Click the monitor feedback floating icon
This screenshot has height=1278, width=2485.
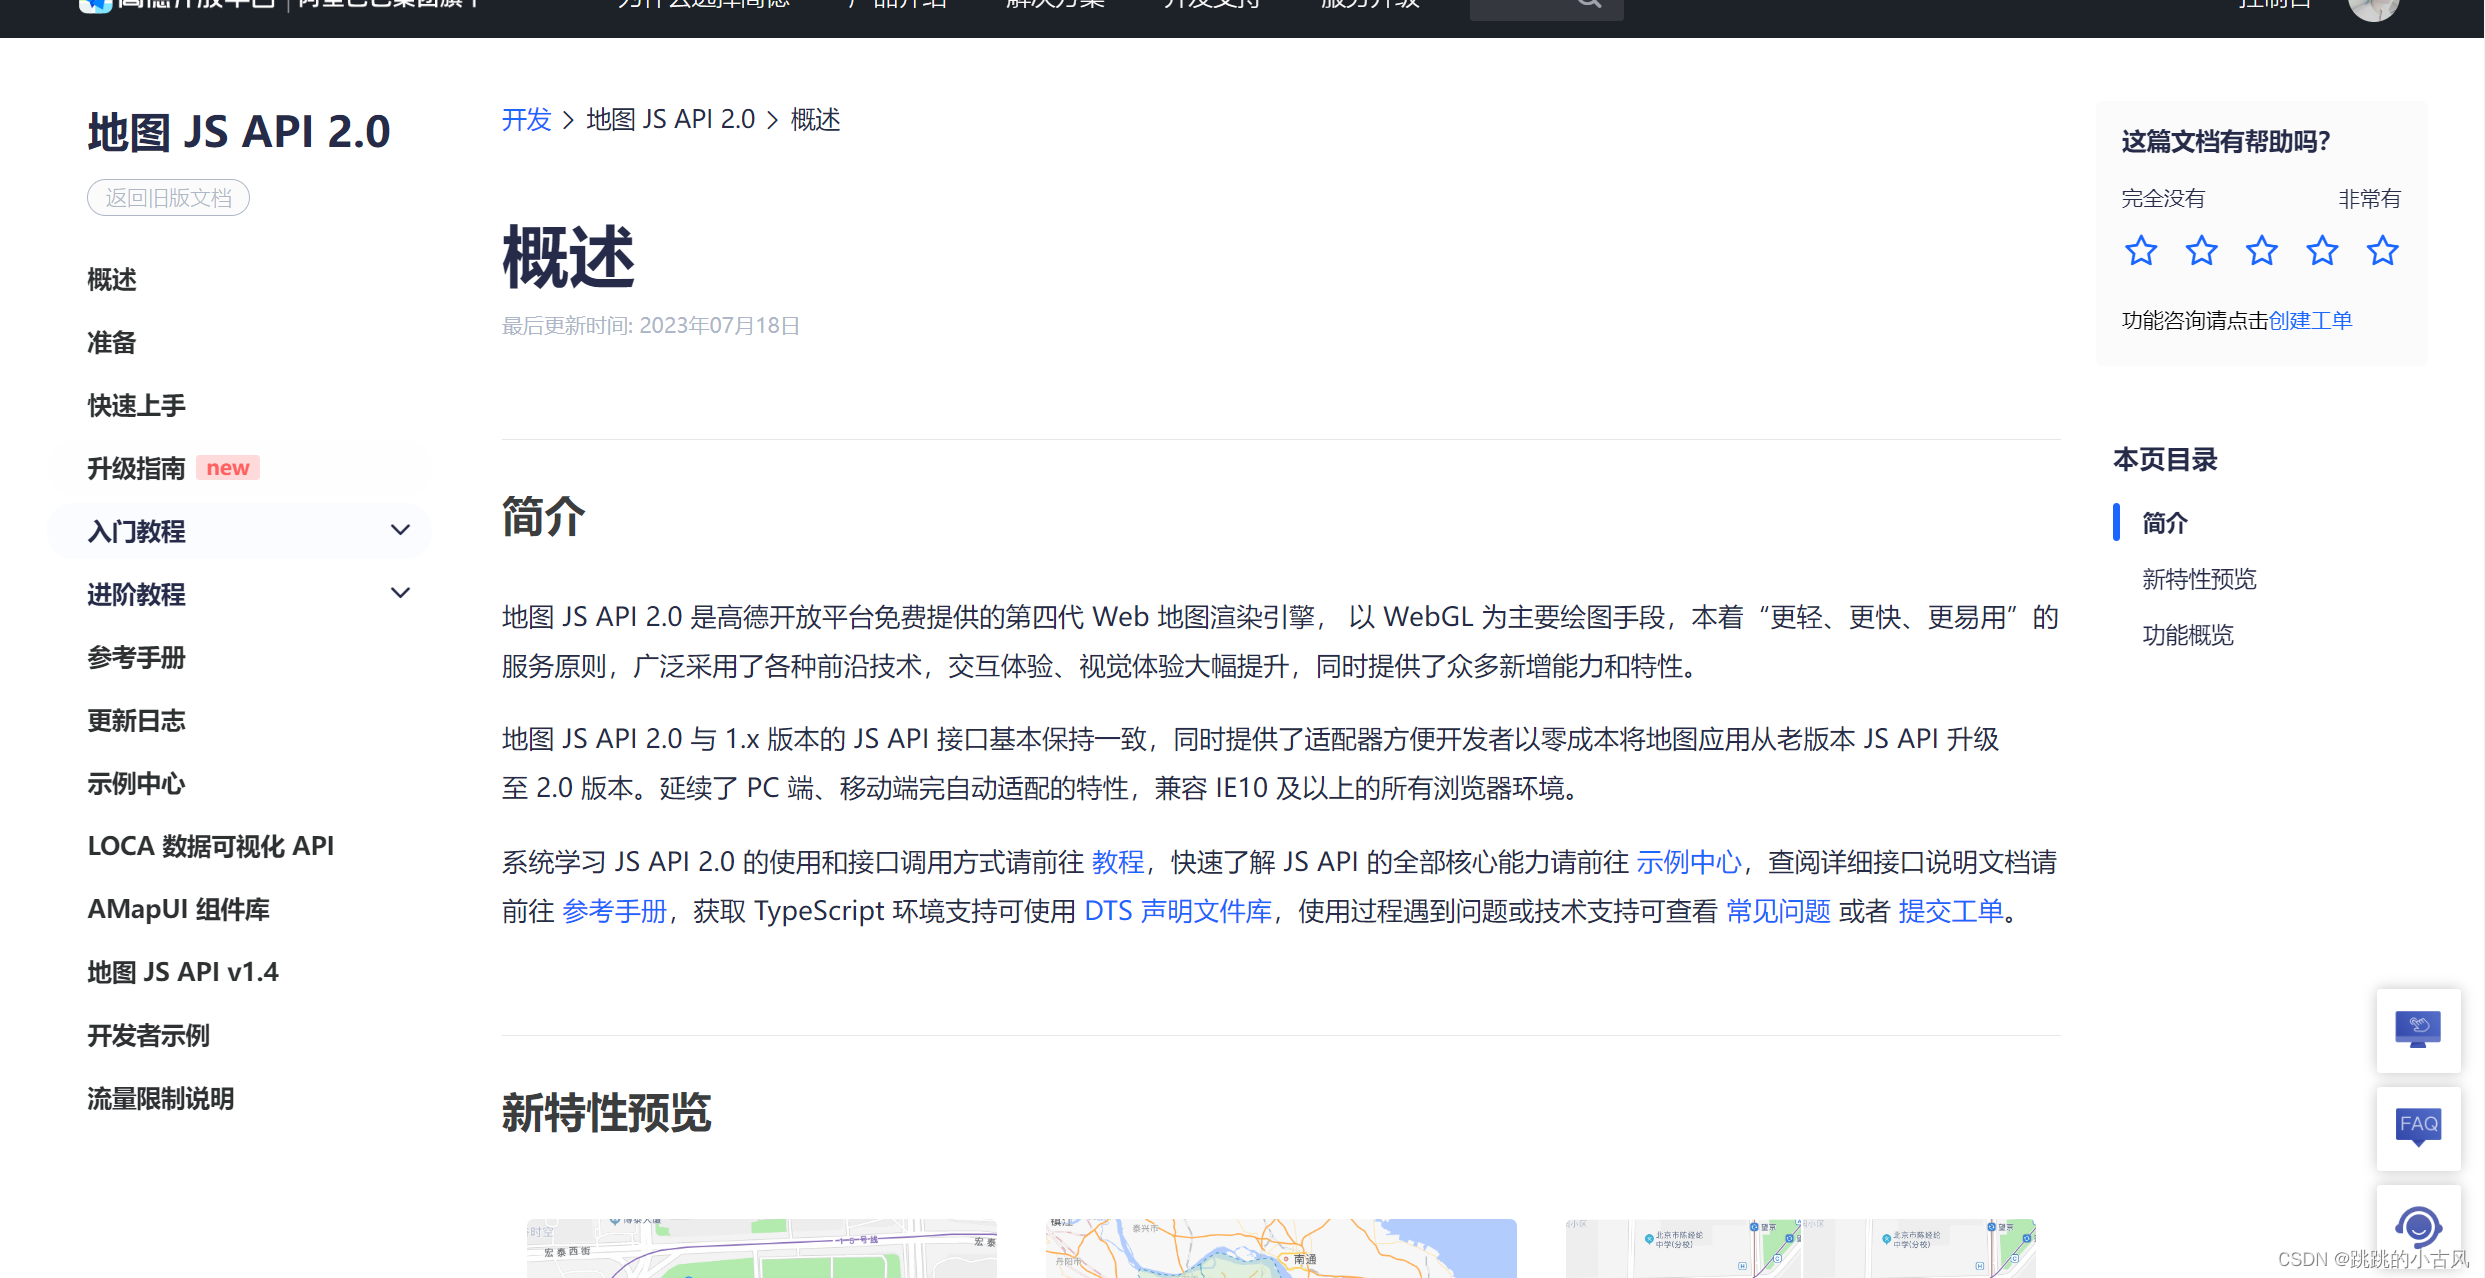point(2418,1029)
